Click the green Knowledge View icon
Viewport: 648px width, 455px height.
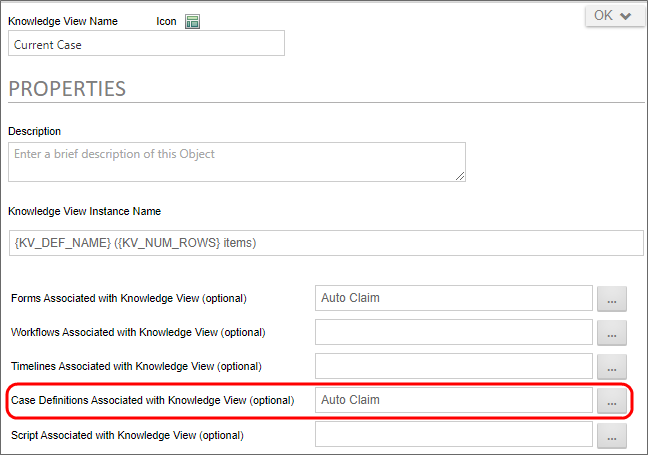[192, 21]
